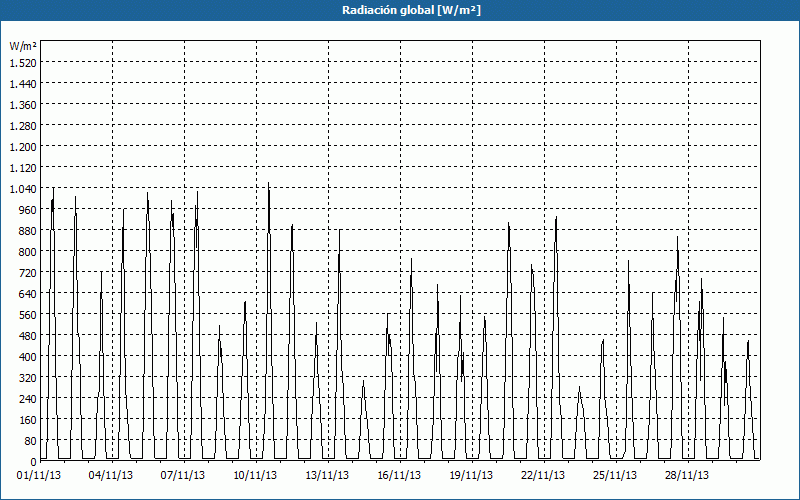
Task: Click the 10/11/13 date label
Action: [255, 475]
